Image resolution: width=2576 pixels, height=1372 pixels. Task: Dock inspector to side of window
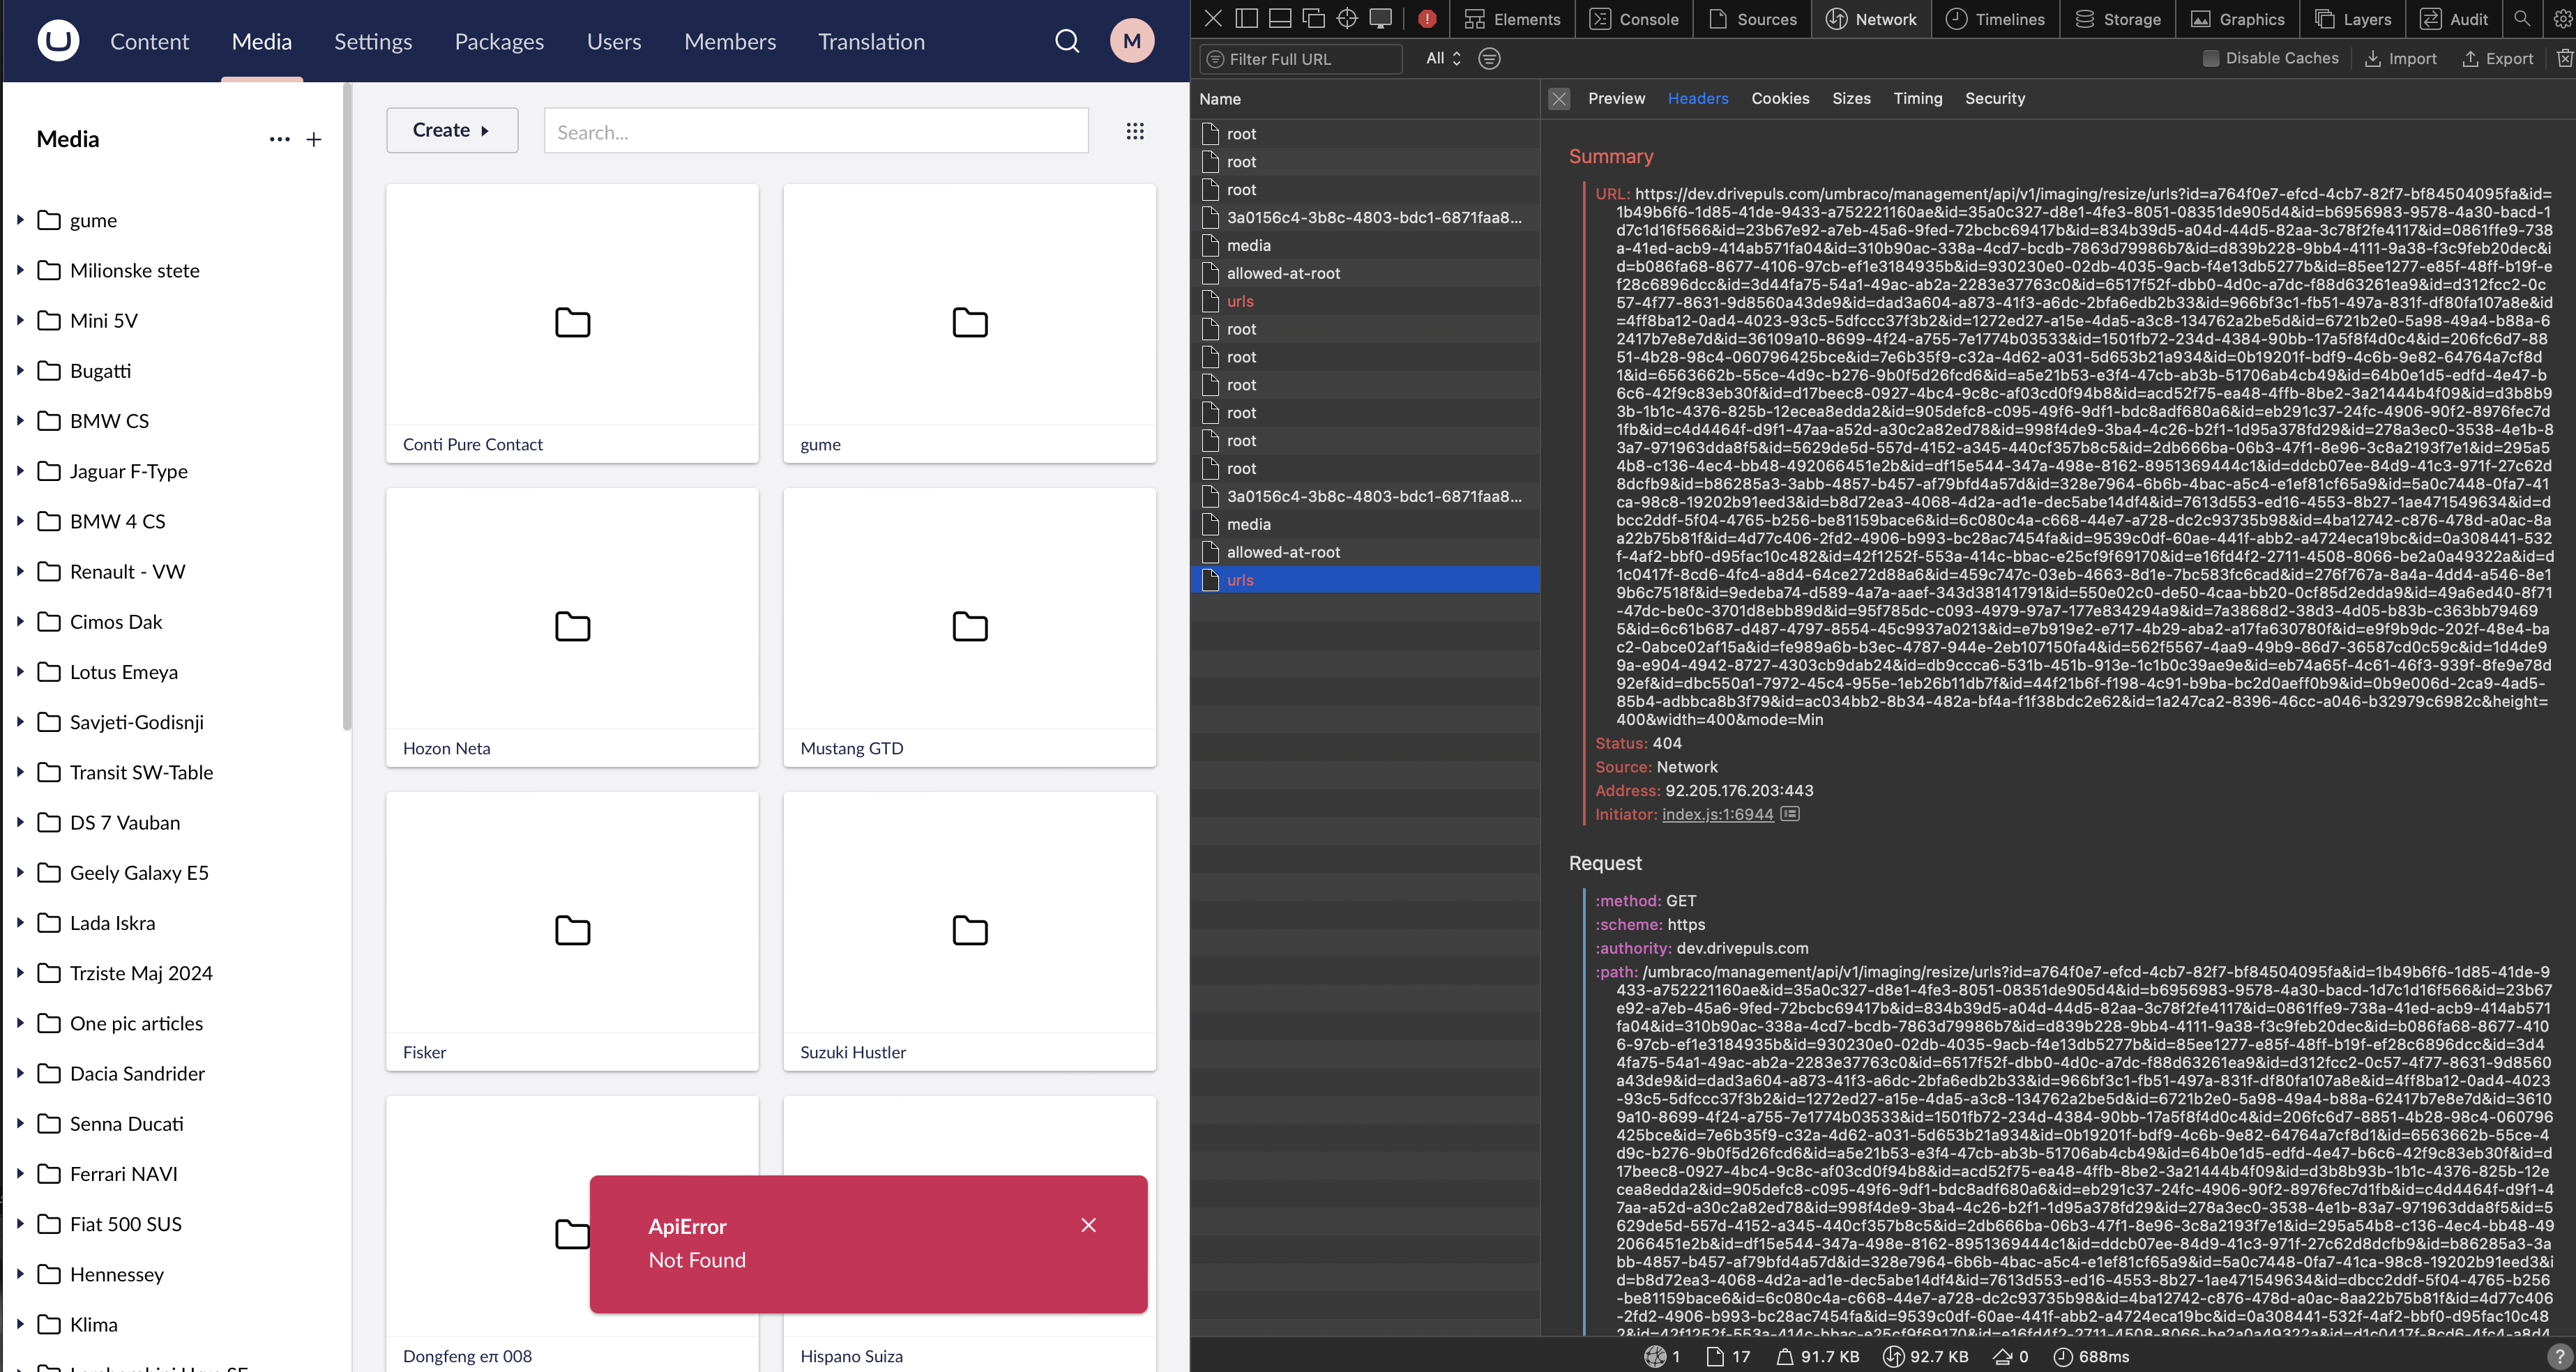[1246, 18]
